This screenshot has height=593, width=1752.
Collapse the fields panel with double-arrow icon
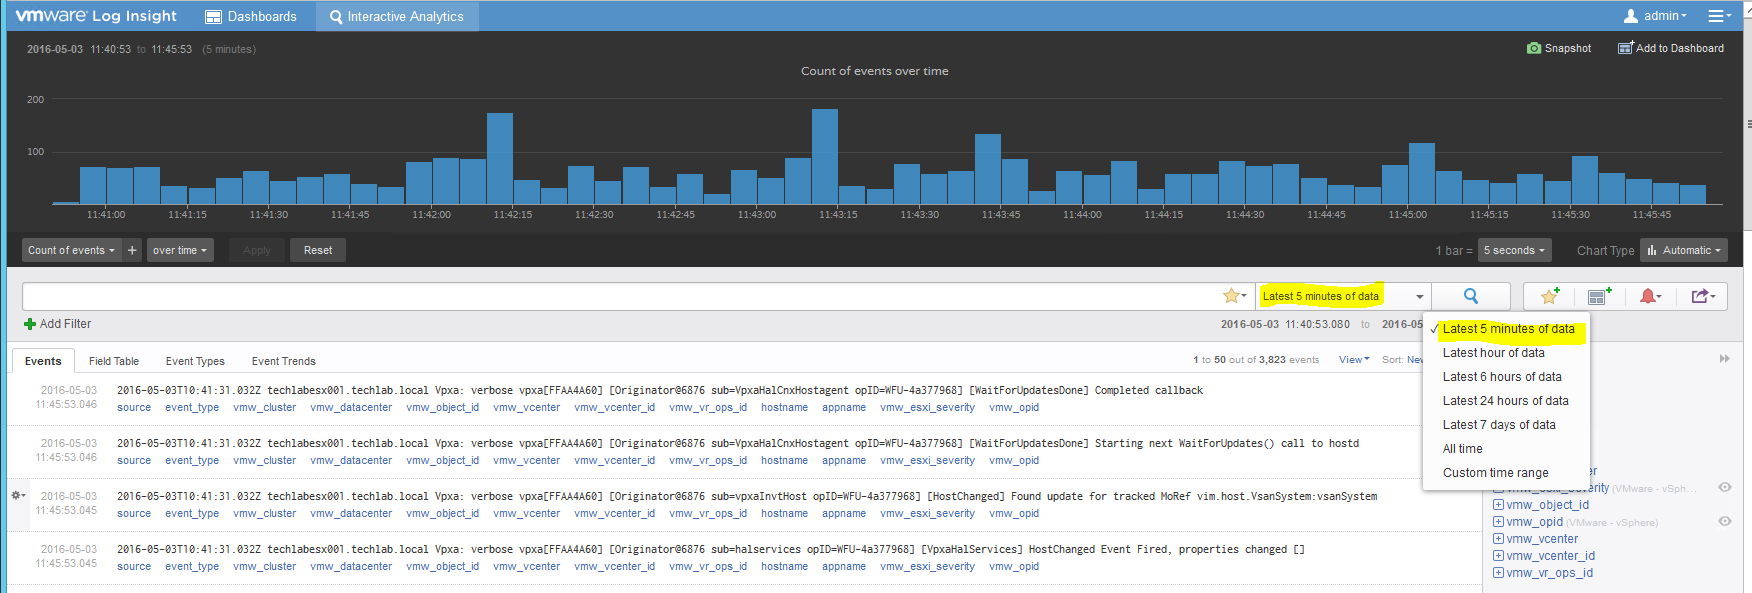(x=1725, y=358)
